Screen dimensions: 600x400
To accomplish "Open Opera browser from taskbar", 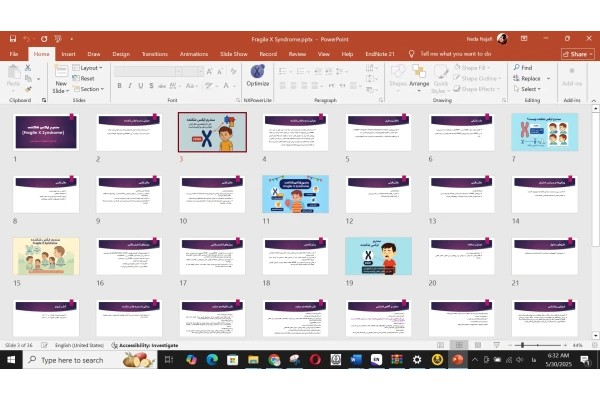I will (315, 360).
